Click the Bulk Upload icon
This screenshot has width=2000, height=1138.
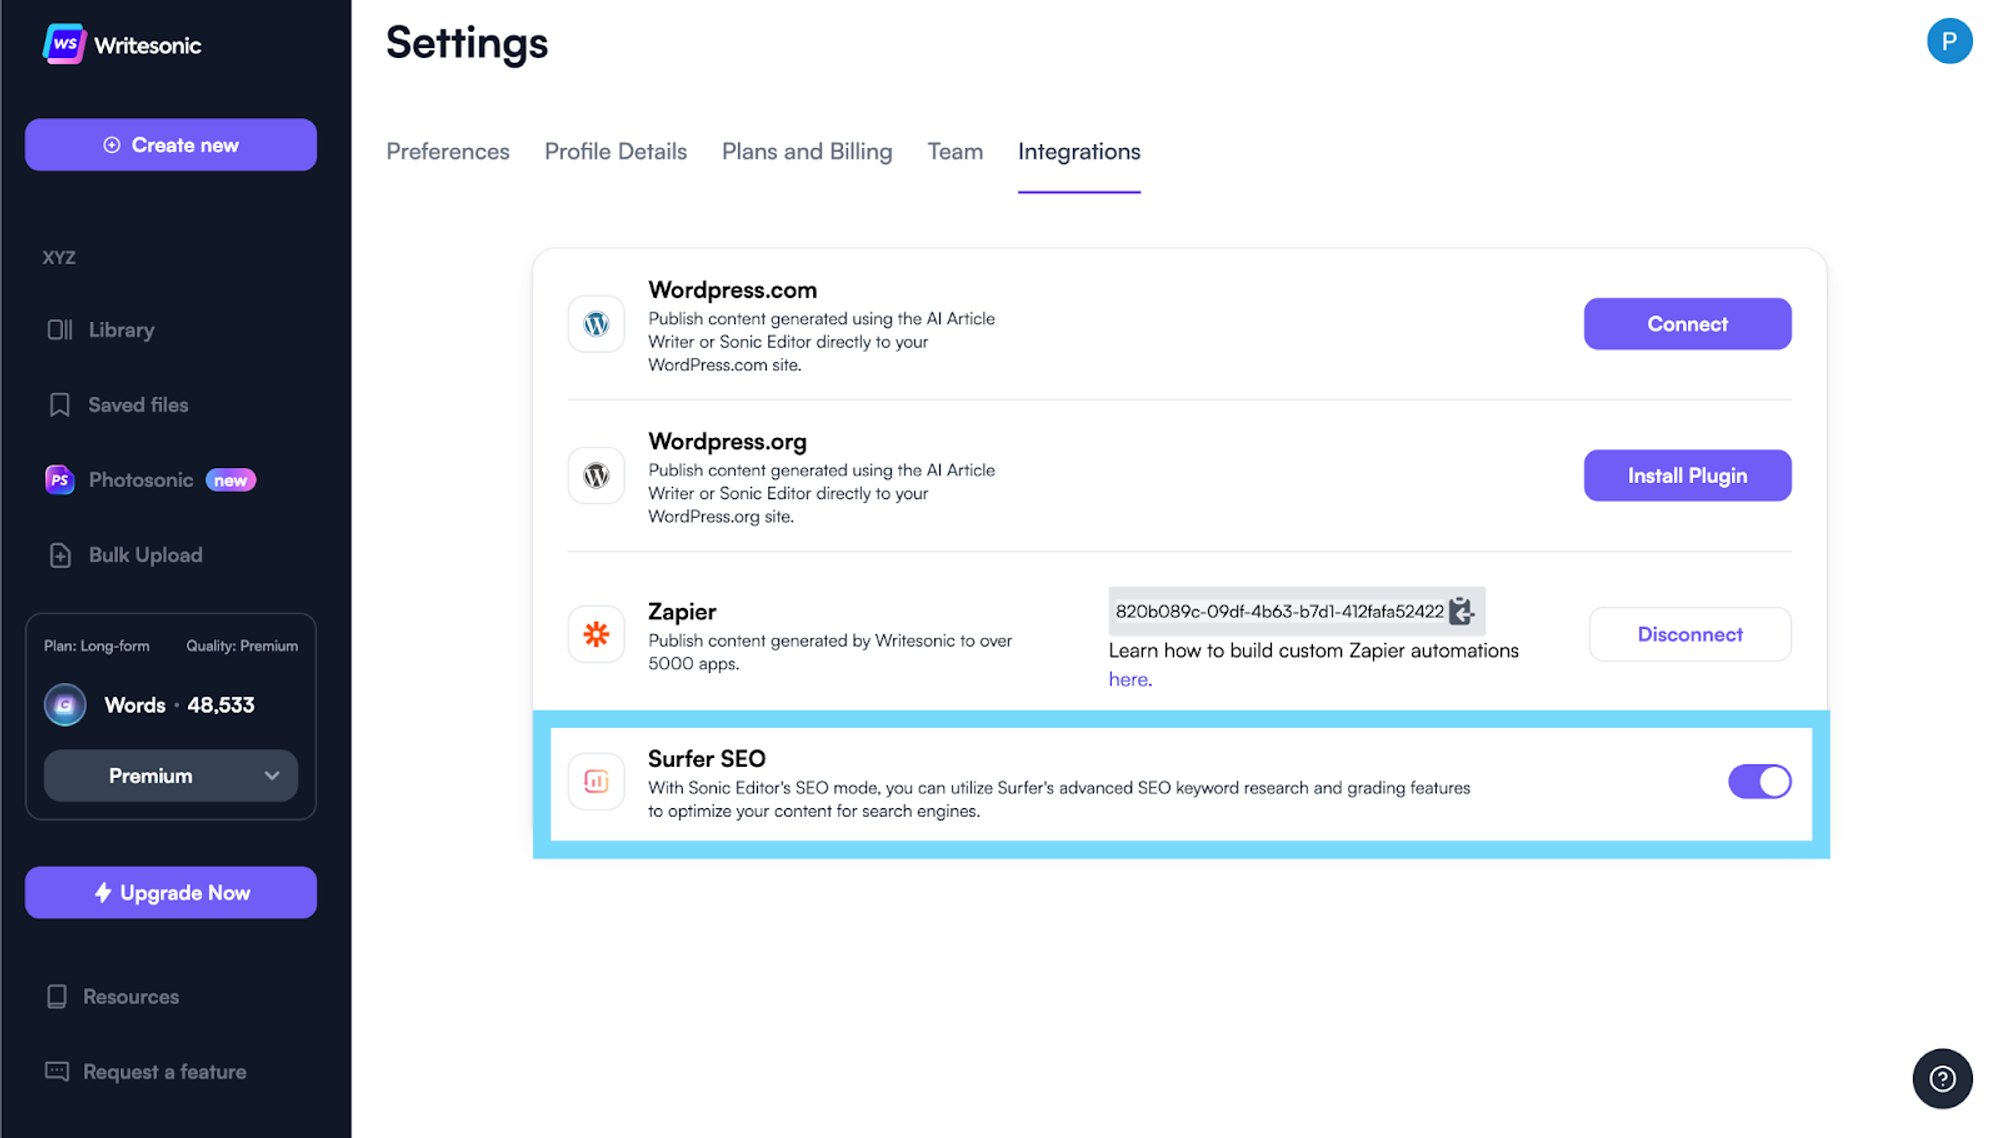click(59, 555)
